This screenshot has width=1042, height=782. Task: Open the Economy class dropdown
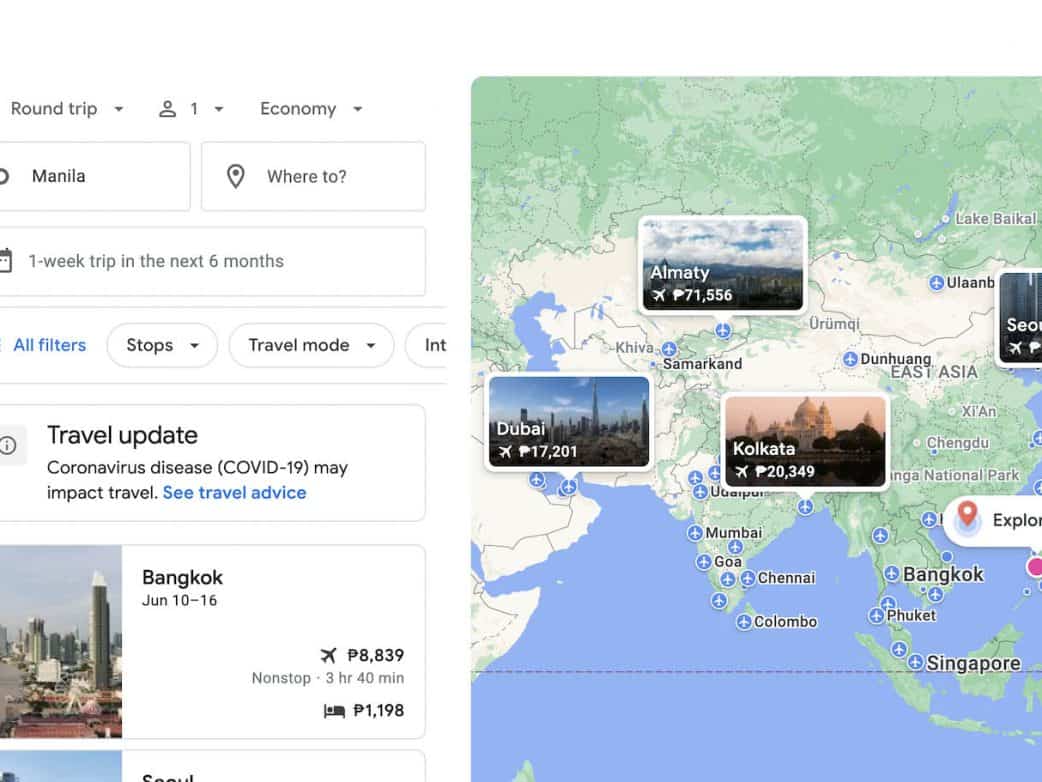pos(311,109)
